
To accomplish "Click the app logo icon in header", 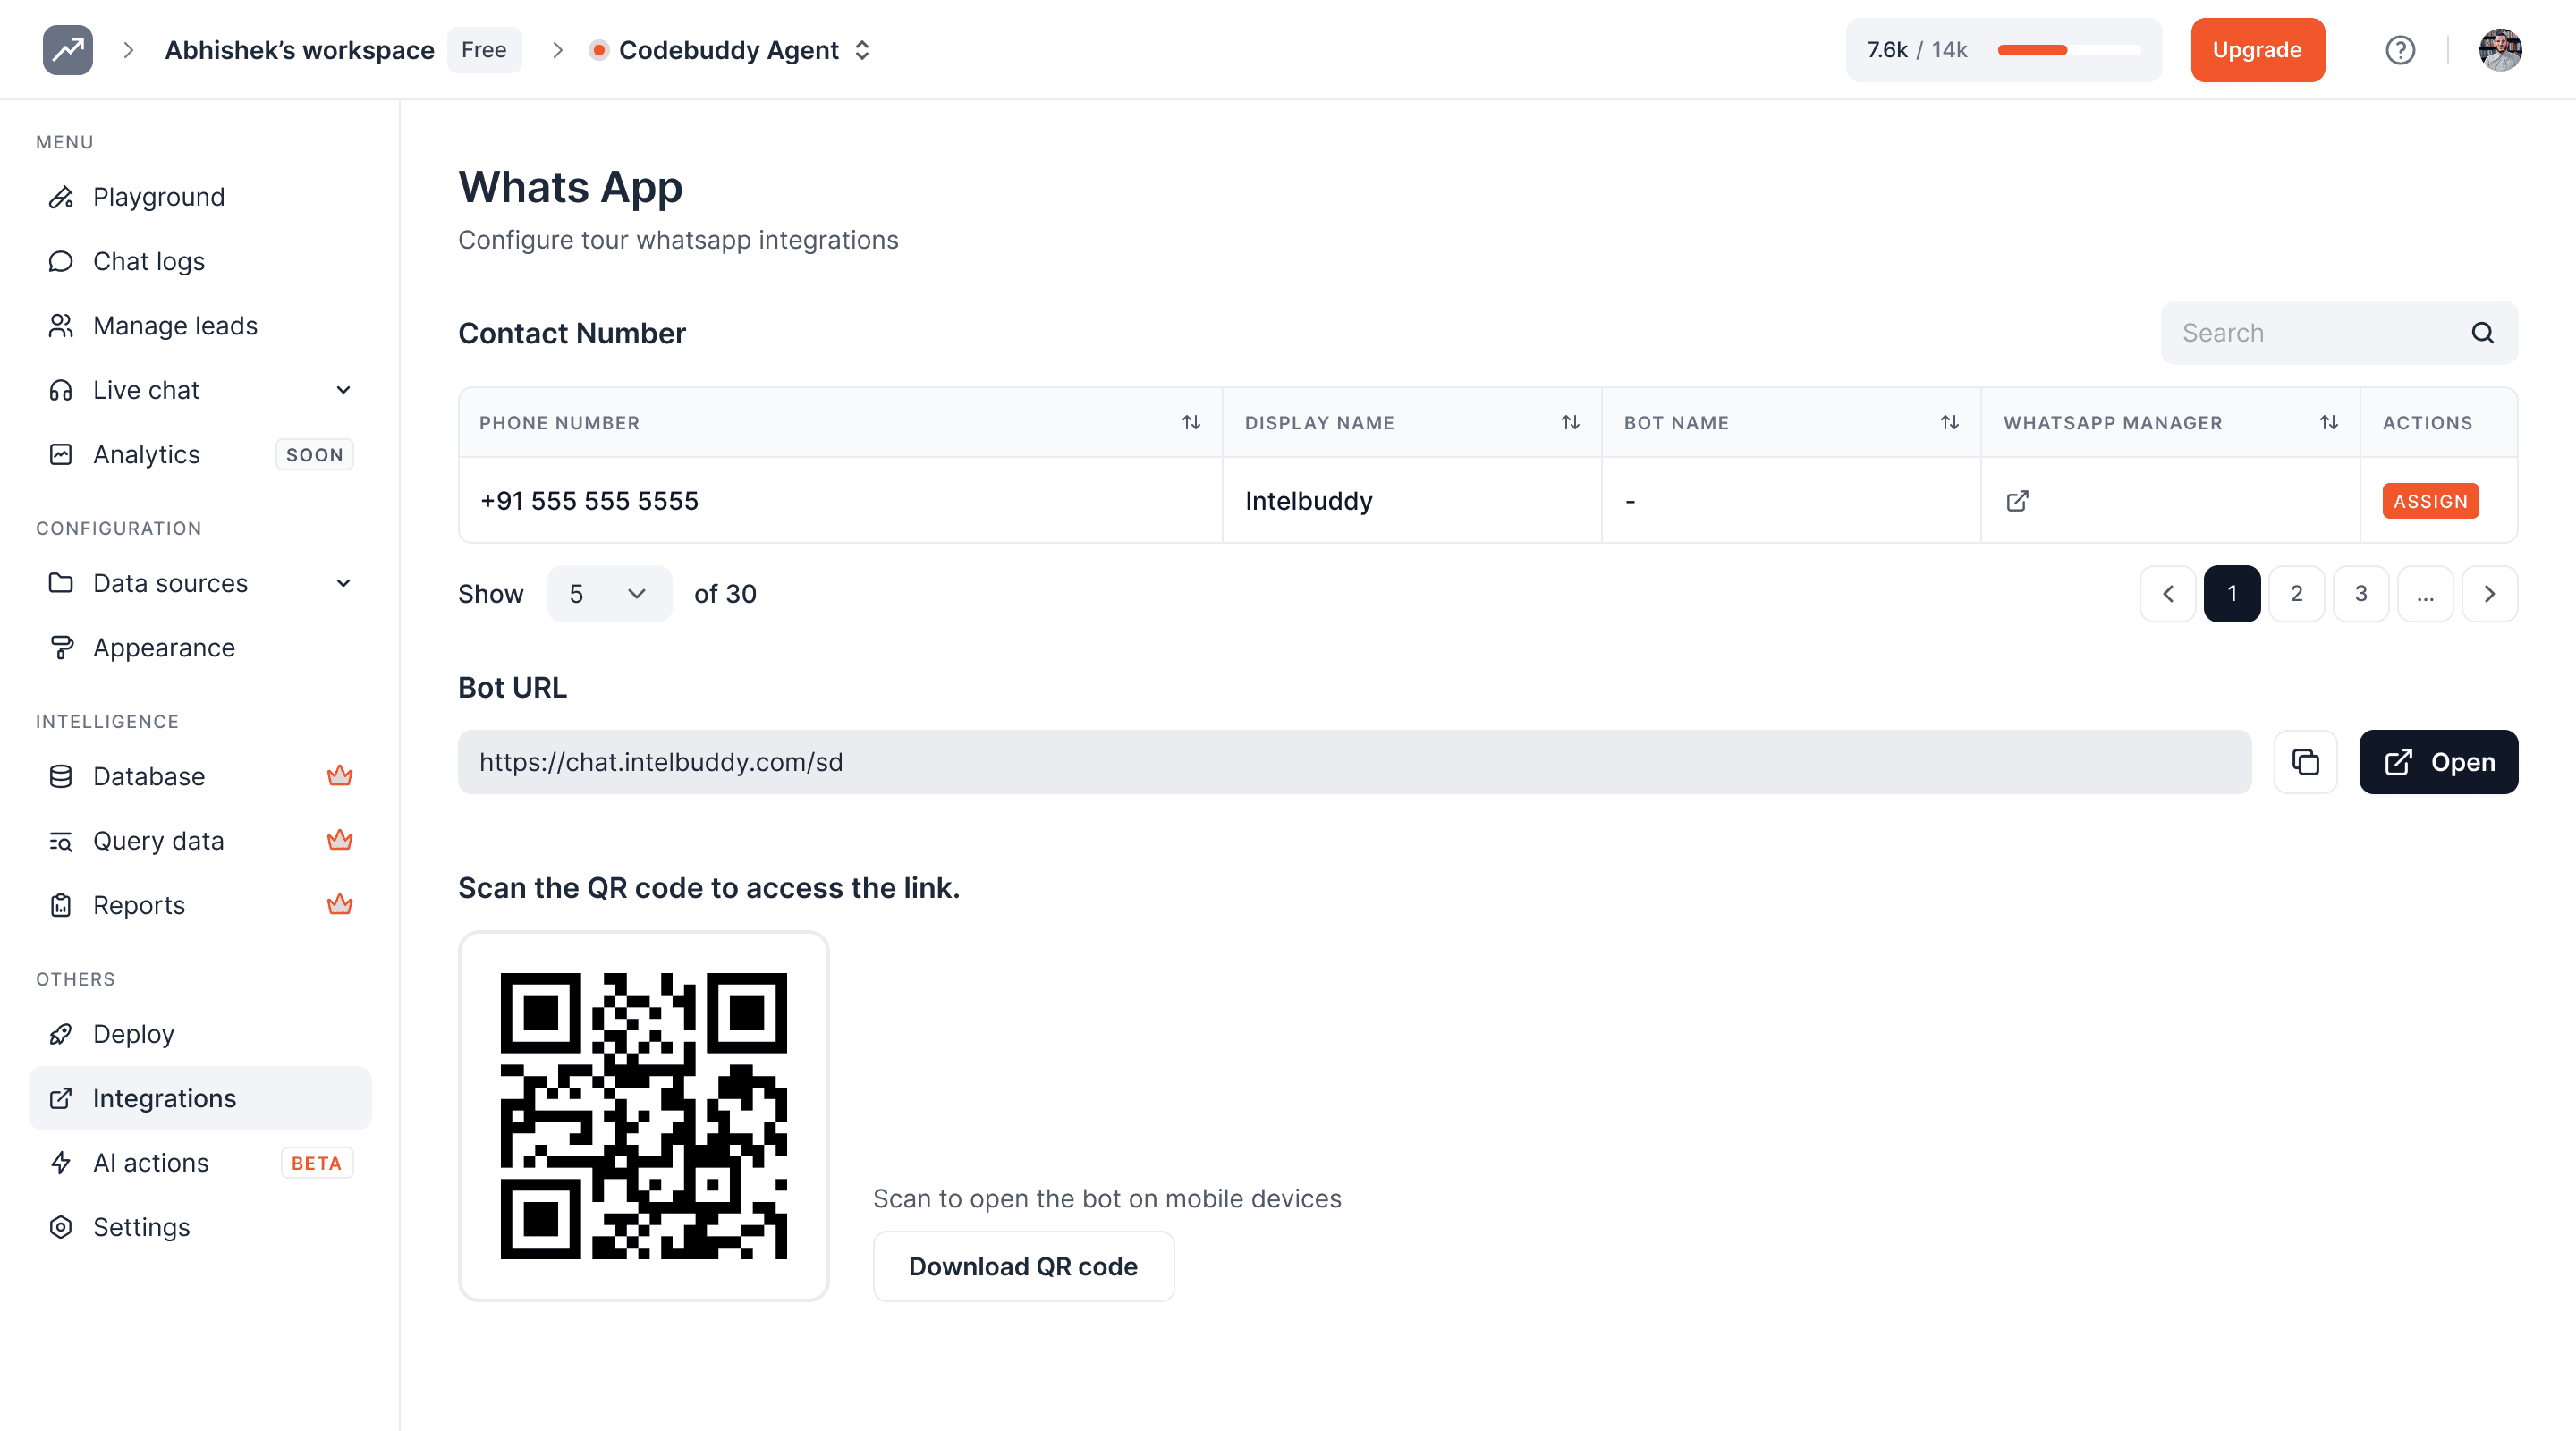I will pyautogui.click(x=68, y=50).
